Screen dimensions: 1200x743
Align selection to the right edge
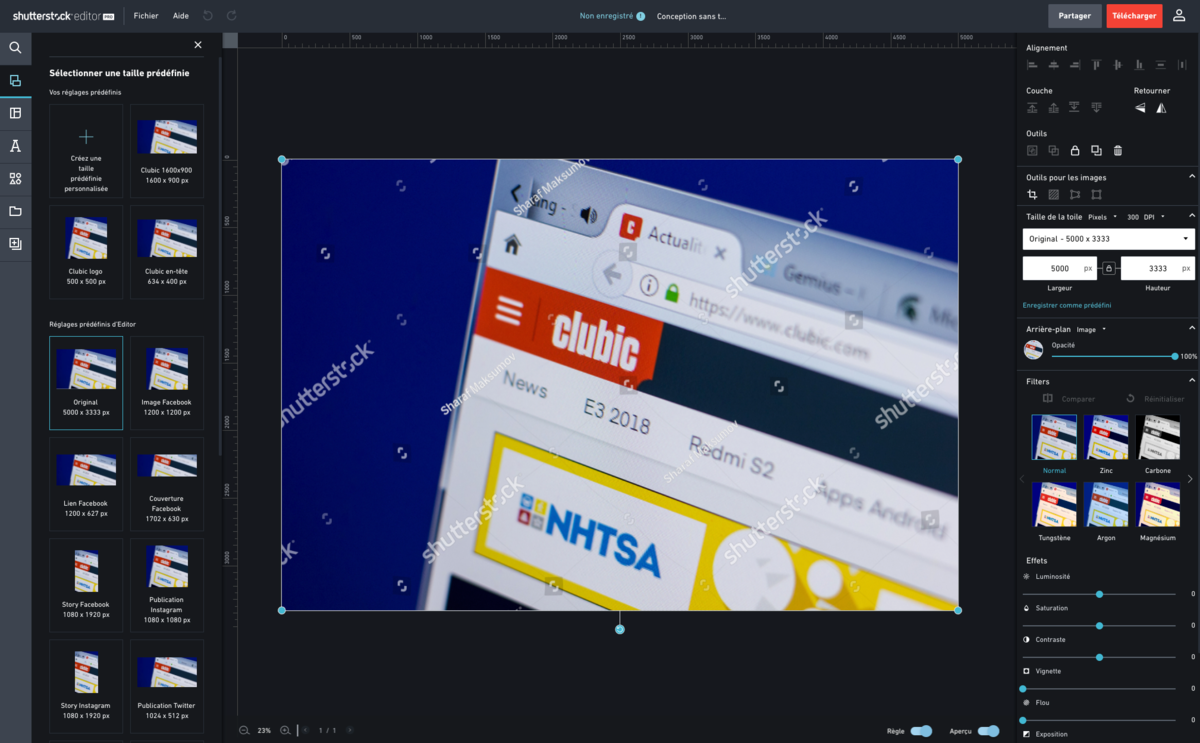click(1075, 65)
